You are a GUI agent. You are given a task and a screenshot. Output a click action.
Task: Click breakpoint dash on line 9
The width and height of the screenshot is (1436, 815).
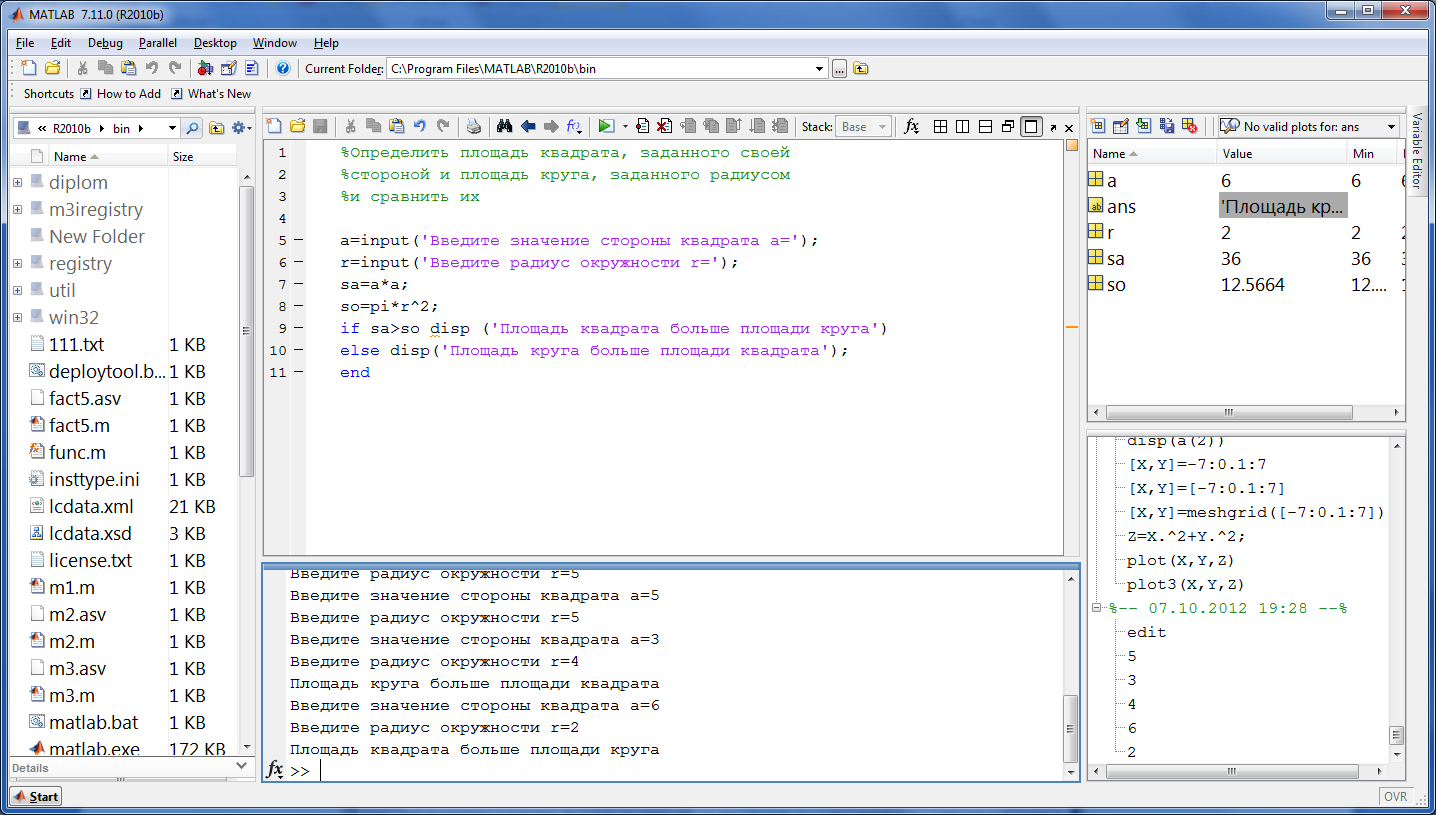tap(299, 328)
